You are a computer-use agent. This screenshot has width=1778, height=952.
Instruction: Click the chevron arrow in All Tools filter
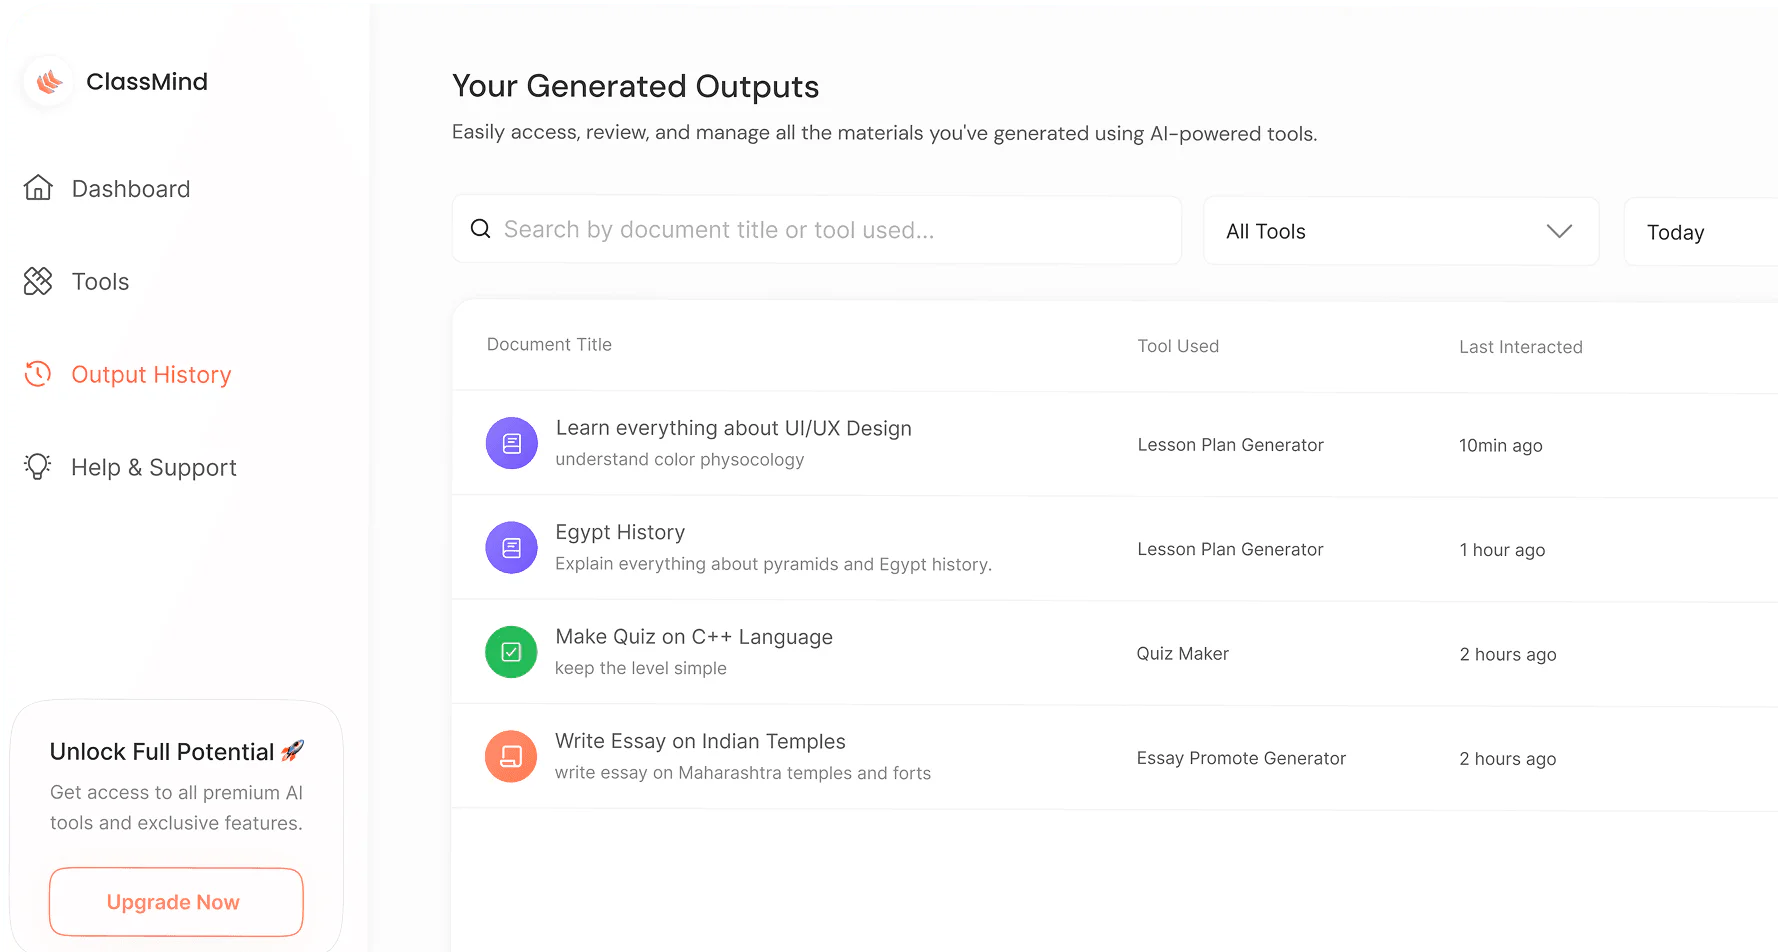point(1559,231)
